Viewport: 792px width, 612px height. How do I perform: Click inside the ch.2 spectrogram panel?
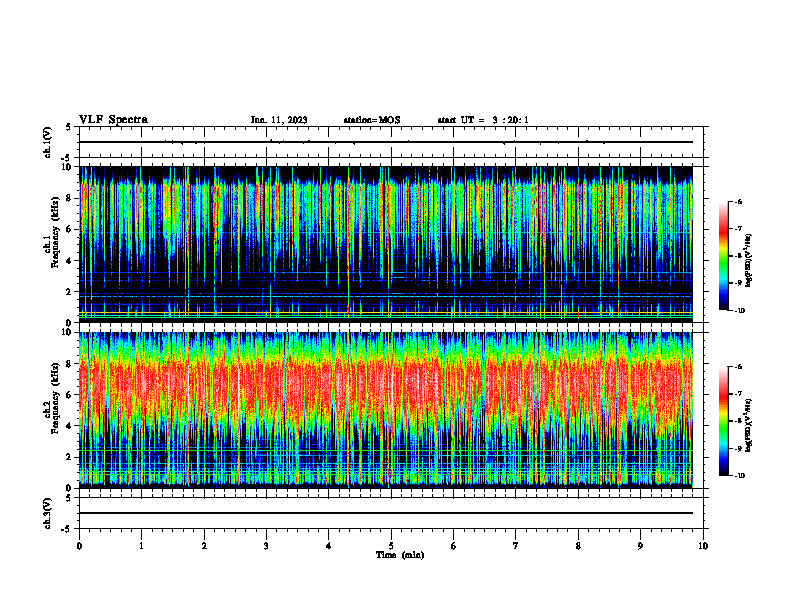[x=386, y=410]
